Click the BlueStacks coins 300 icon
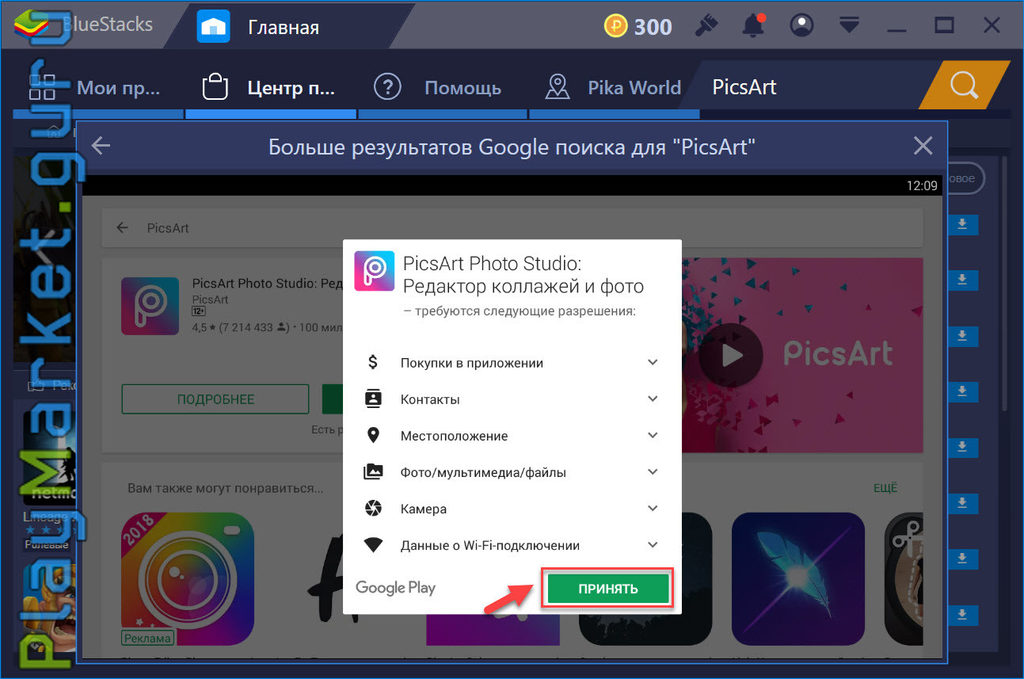 tap(615, 26)
